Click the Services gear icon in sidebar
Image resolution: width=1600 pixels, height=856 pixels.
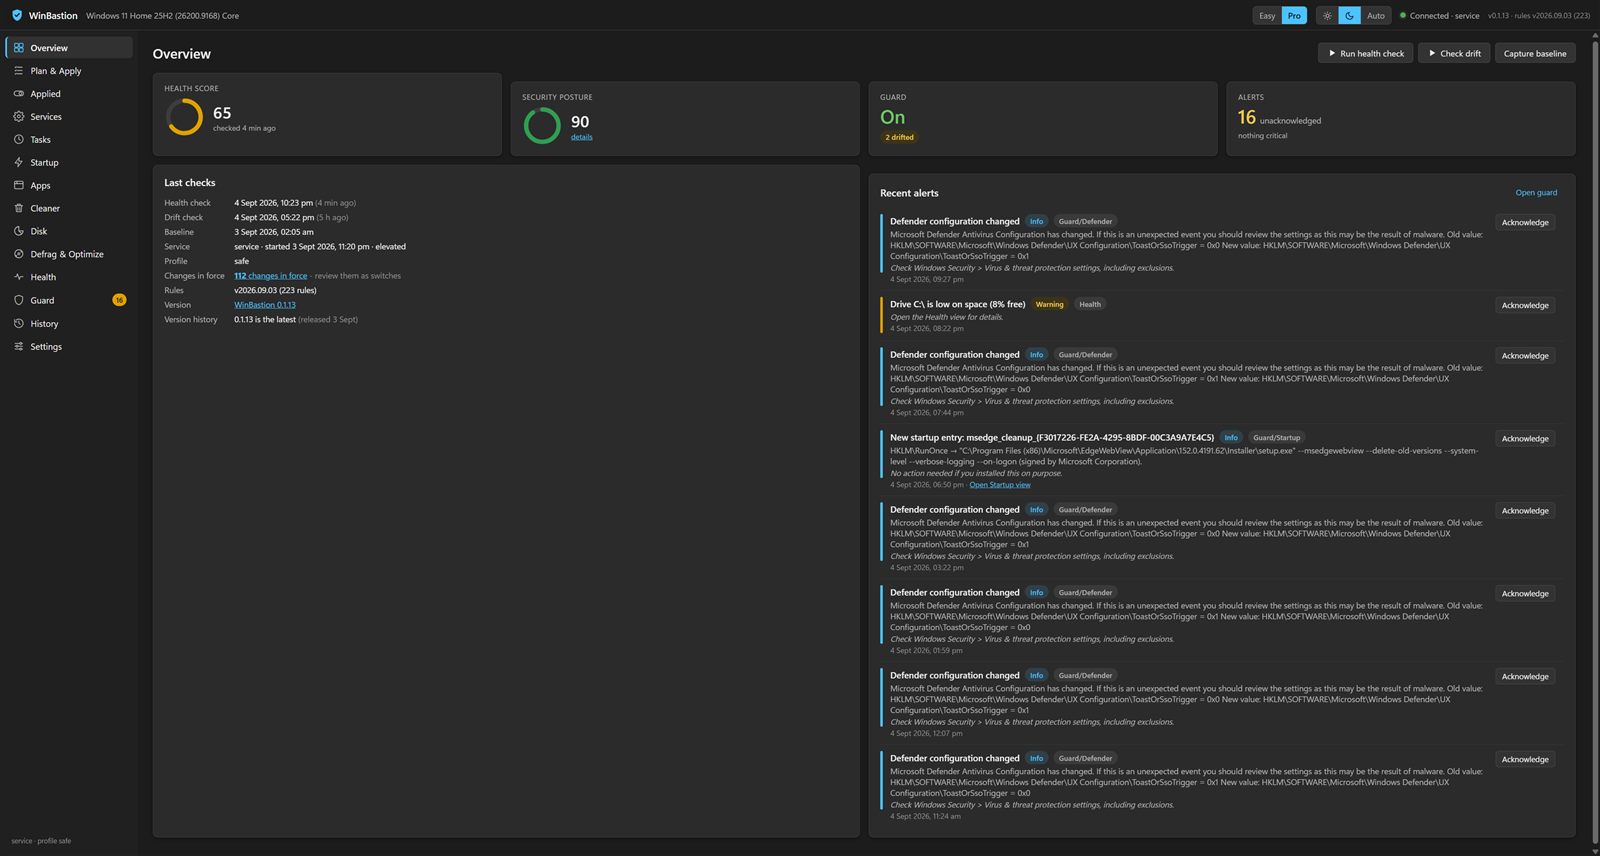tap(19, 117)
